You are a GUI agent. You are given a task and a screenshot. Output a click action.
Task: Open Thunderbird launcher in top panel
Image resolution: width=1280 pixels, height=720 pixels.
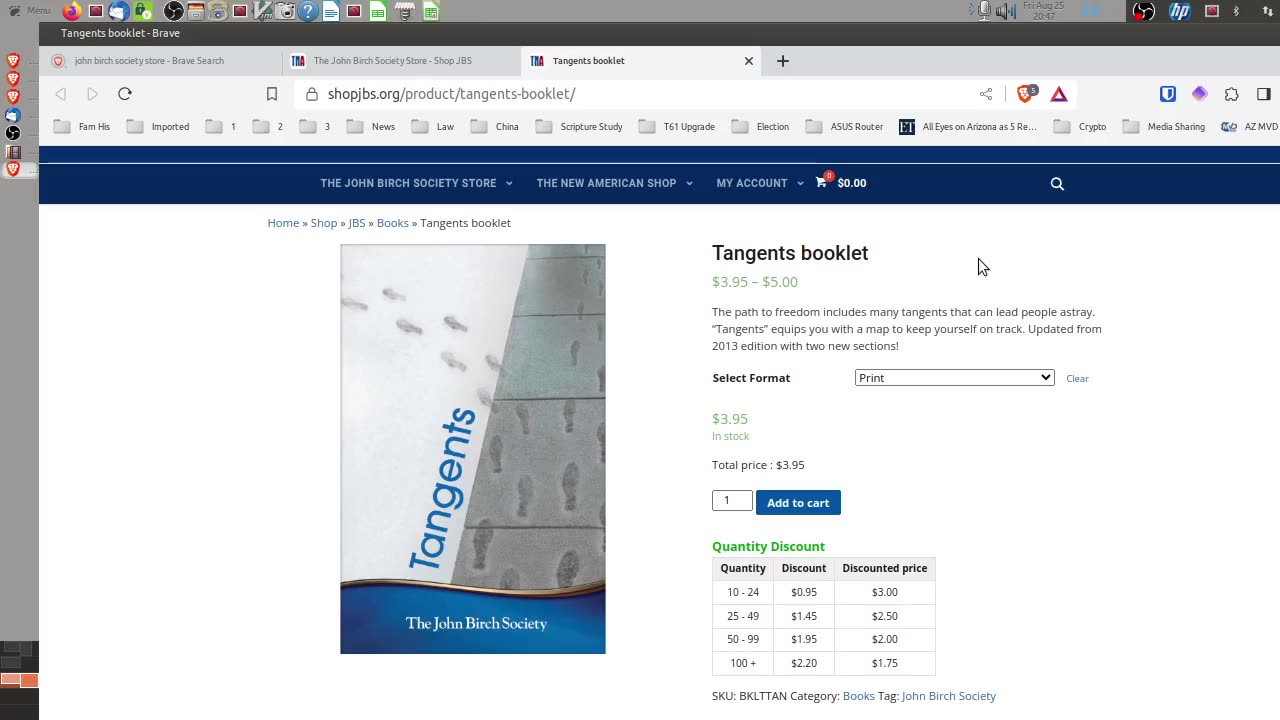click(118, 11)
